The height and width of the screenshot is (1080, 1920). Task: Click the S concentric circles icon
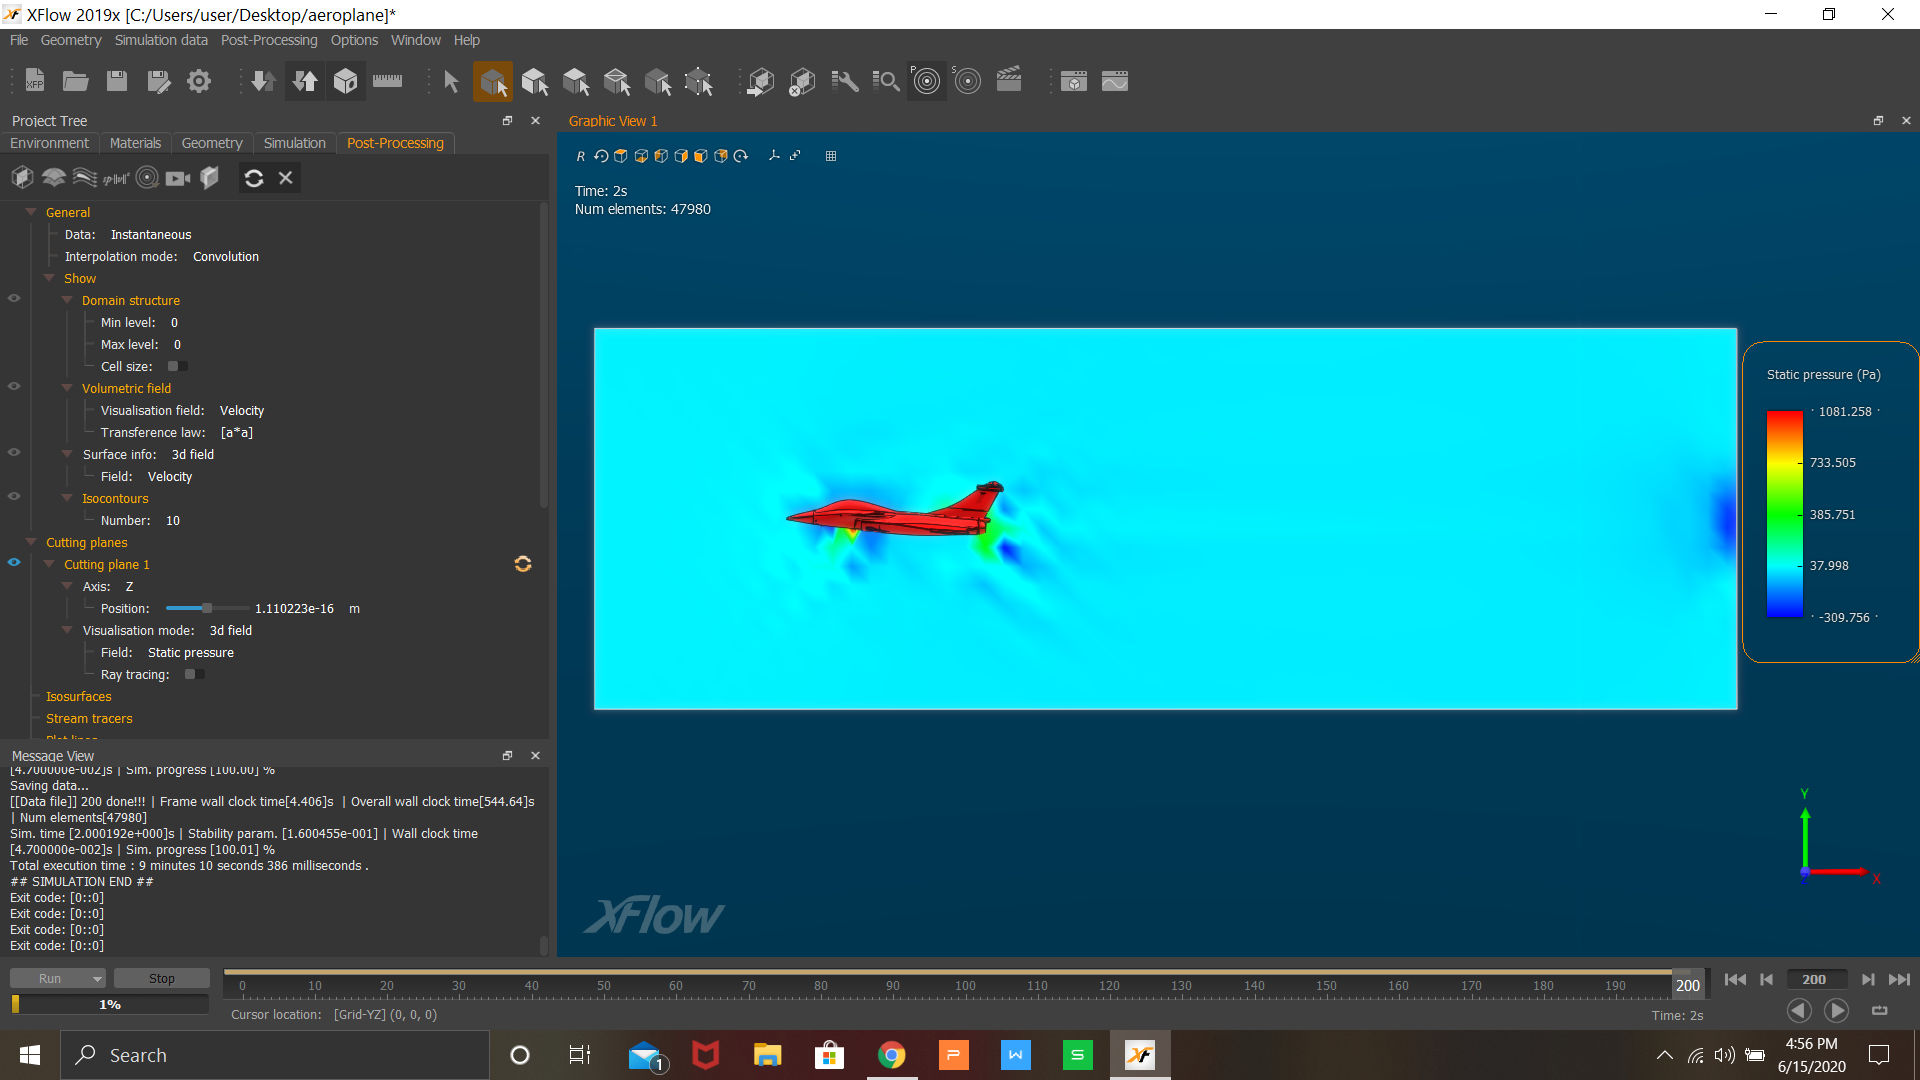967,81
